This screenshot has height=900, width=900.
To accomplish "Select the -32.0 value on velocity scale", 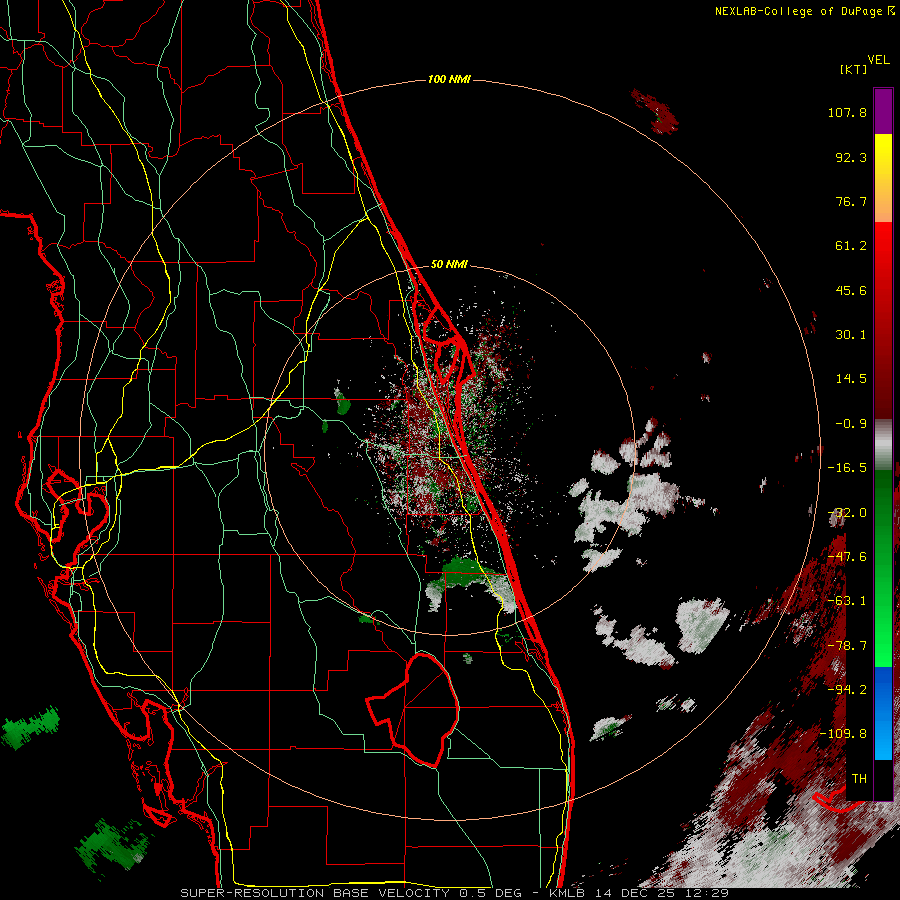I will pos(847,513).
